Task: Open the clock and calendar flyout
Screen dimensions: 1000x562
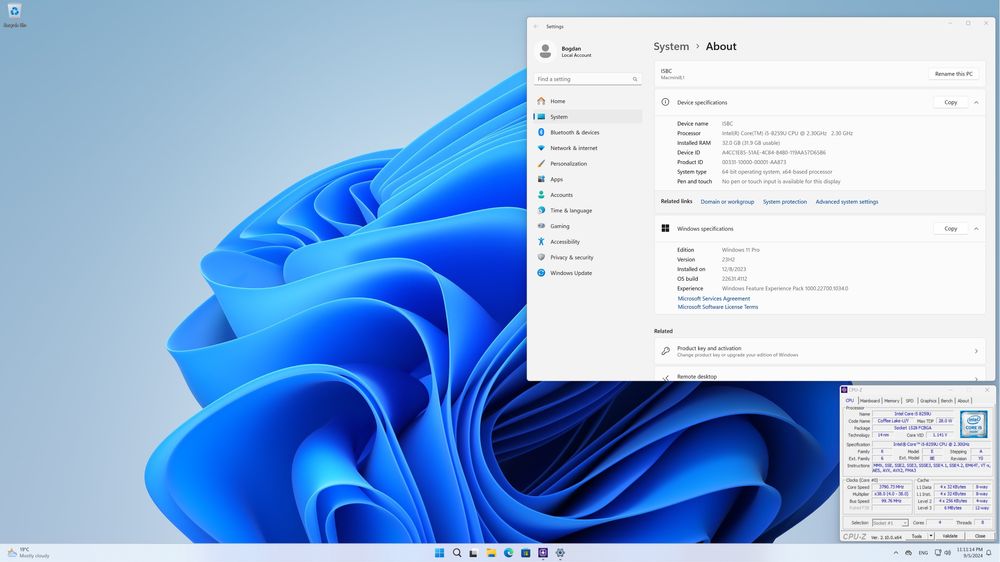Action: coord(969,552)
